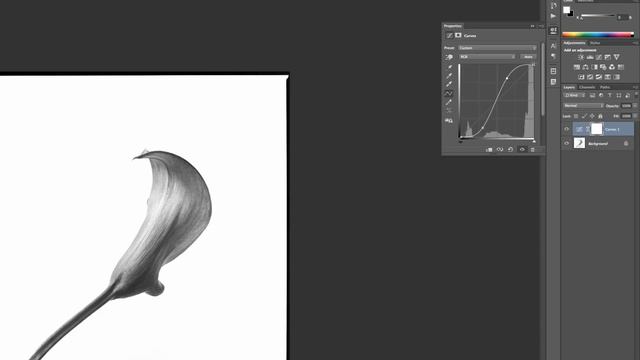The width and height of the screenshot is (640, 360).
Task: Switch to the Styles tab
Action: click(x=595, y=43)
